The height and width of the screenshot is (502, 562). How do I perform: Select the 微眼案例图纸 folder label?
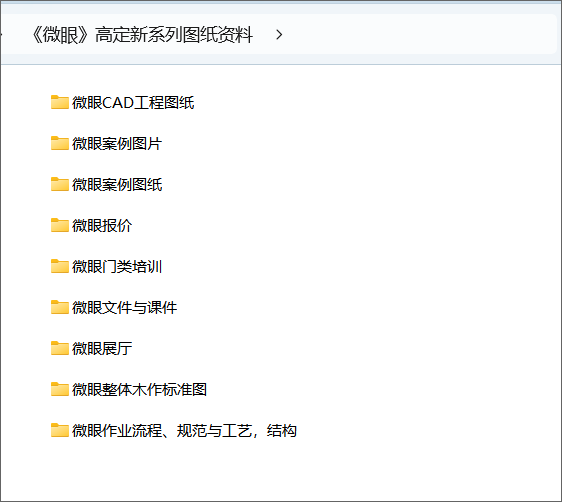tap(117, 185)
